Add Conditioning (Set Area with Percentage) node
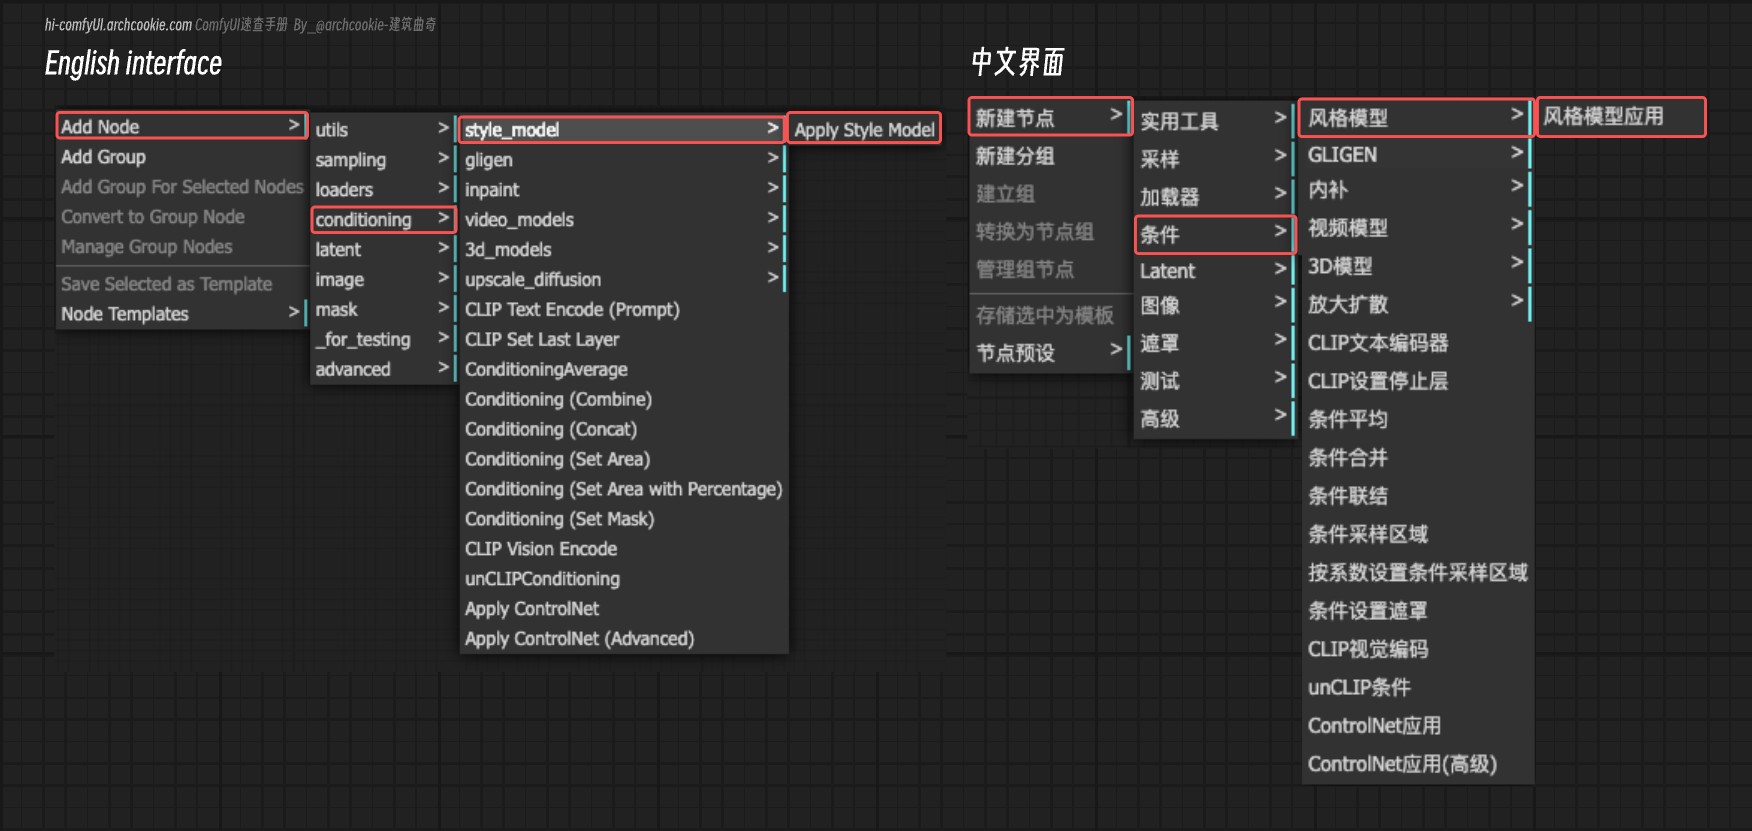Screen dimensions: 1752x831 tap(622, 489)
